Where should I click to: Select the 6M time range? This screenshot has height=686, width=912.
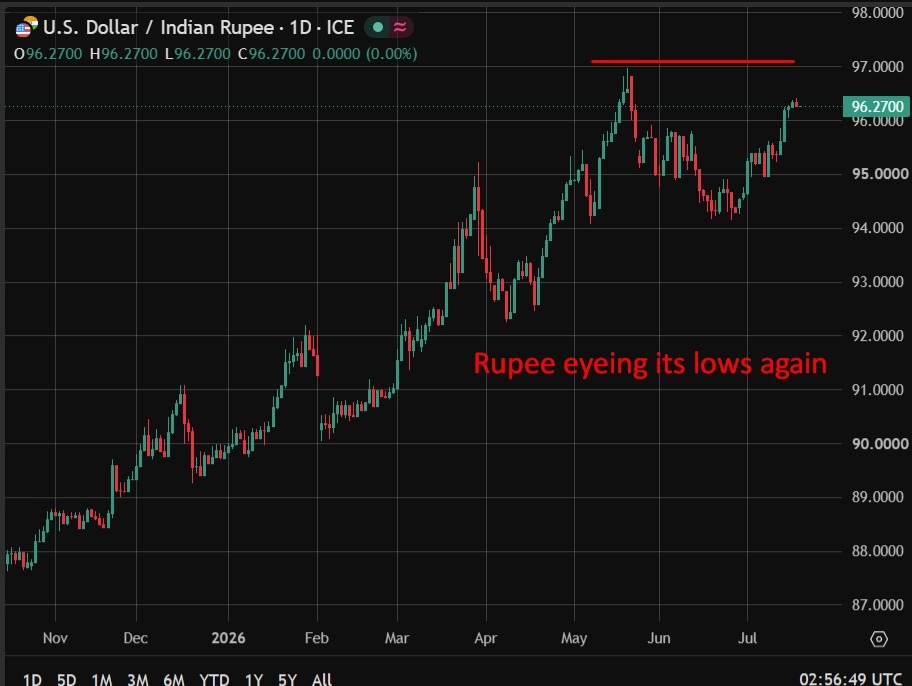click(x=174, y=679)
